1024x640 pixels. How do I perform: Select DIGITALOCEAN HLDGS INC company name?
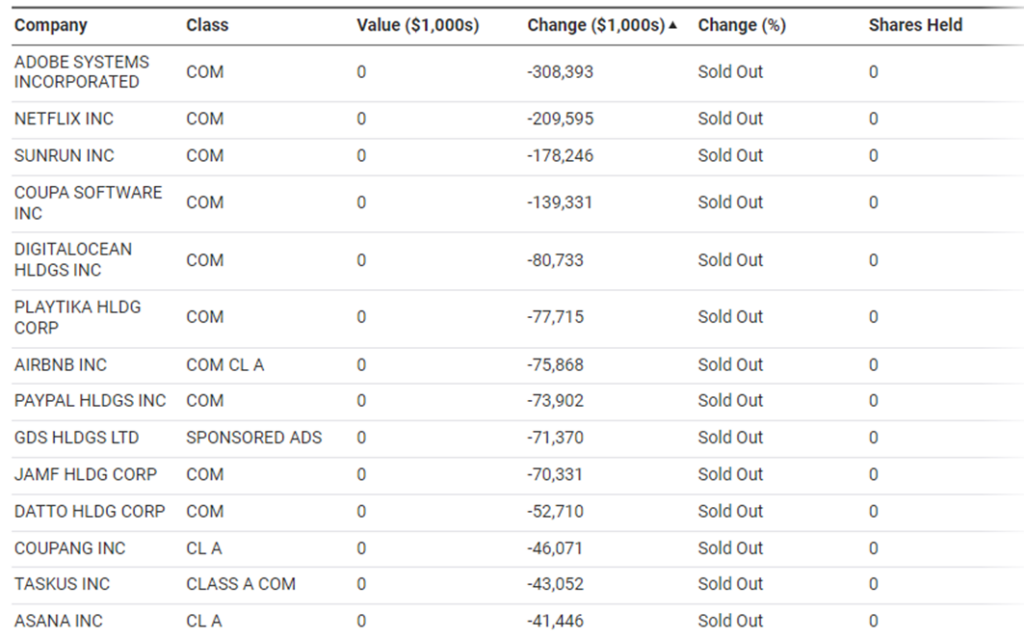pos(73,260)
